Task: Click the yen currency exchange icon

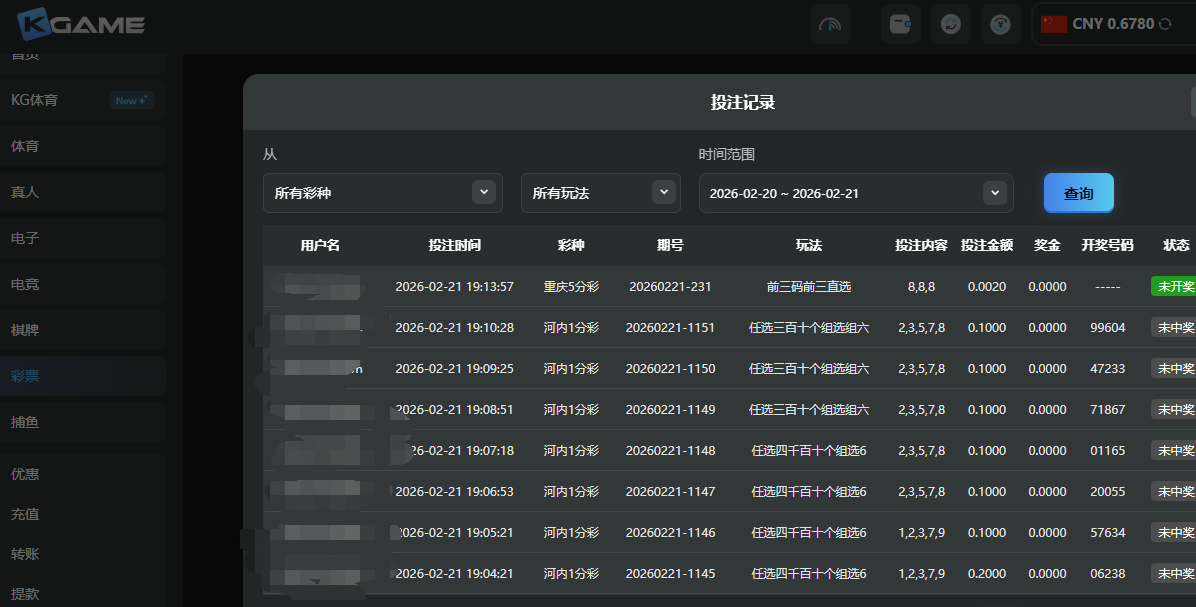Action: (1000, 24)
